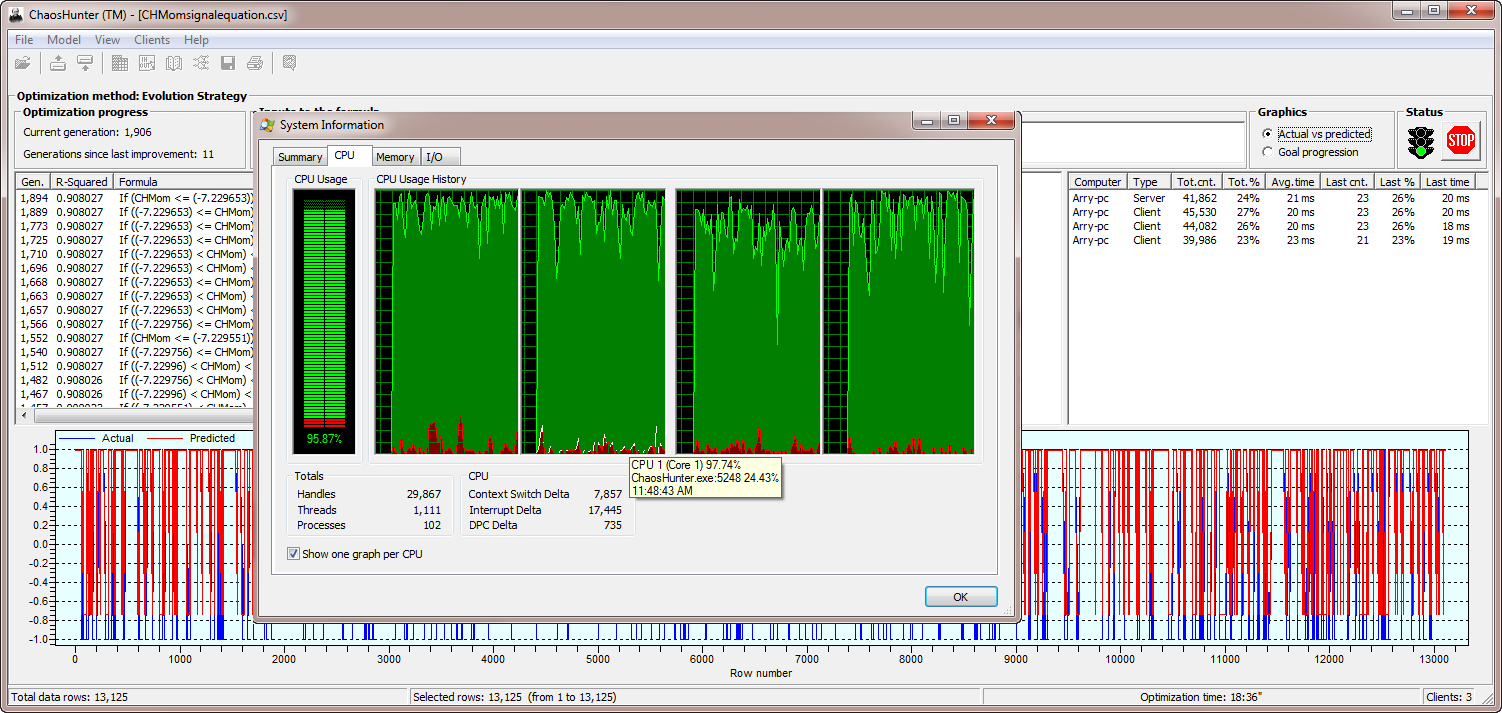Maximize the System Information dialog
Viewport: 1502px width, 713px height.
pyautogui.click(x=953, y=121)
